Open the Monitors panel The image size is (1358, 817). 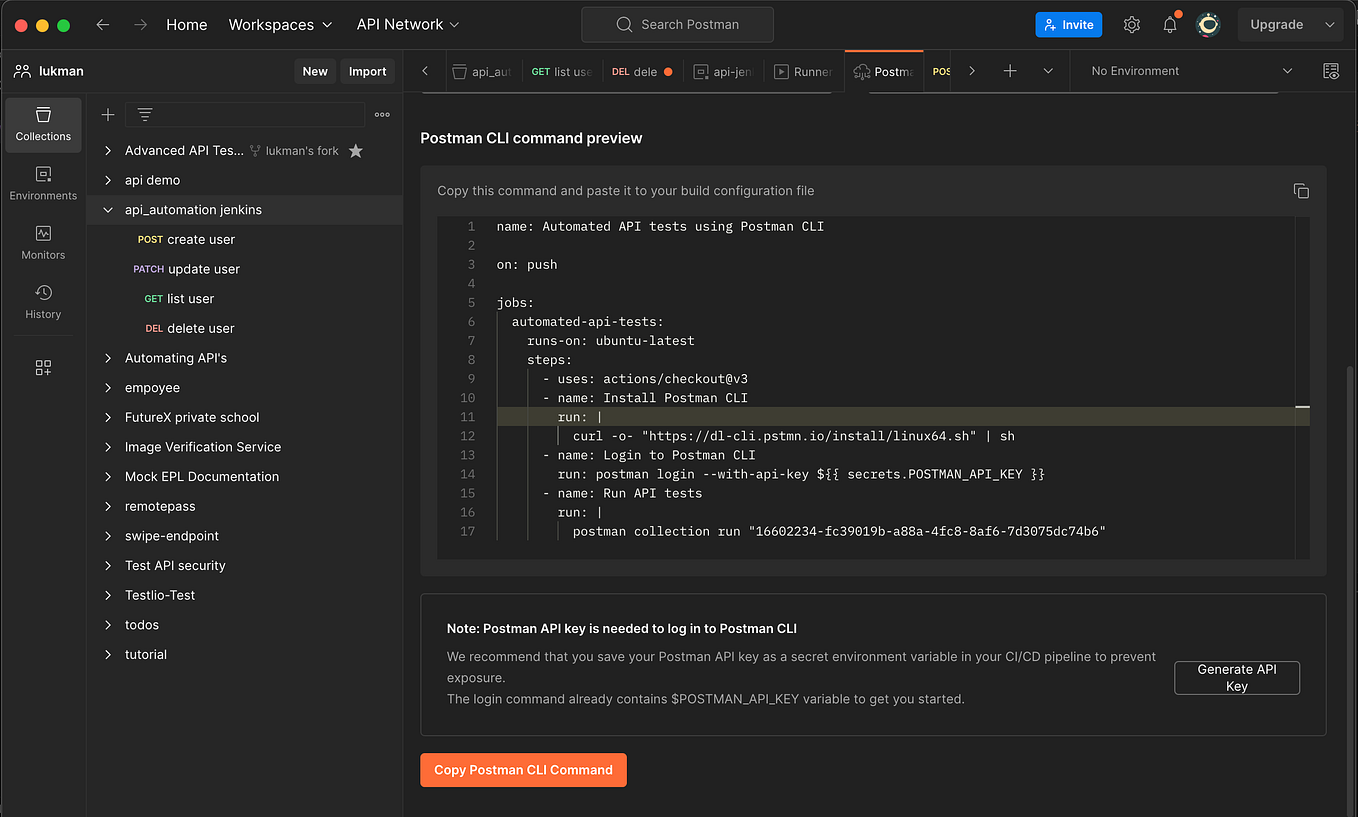(42, 243)
